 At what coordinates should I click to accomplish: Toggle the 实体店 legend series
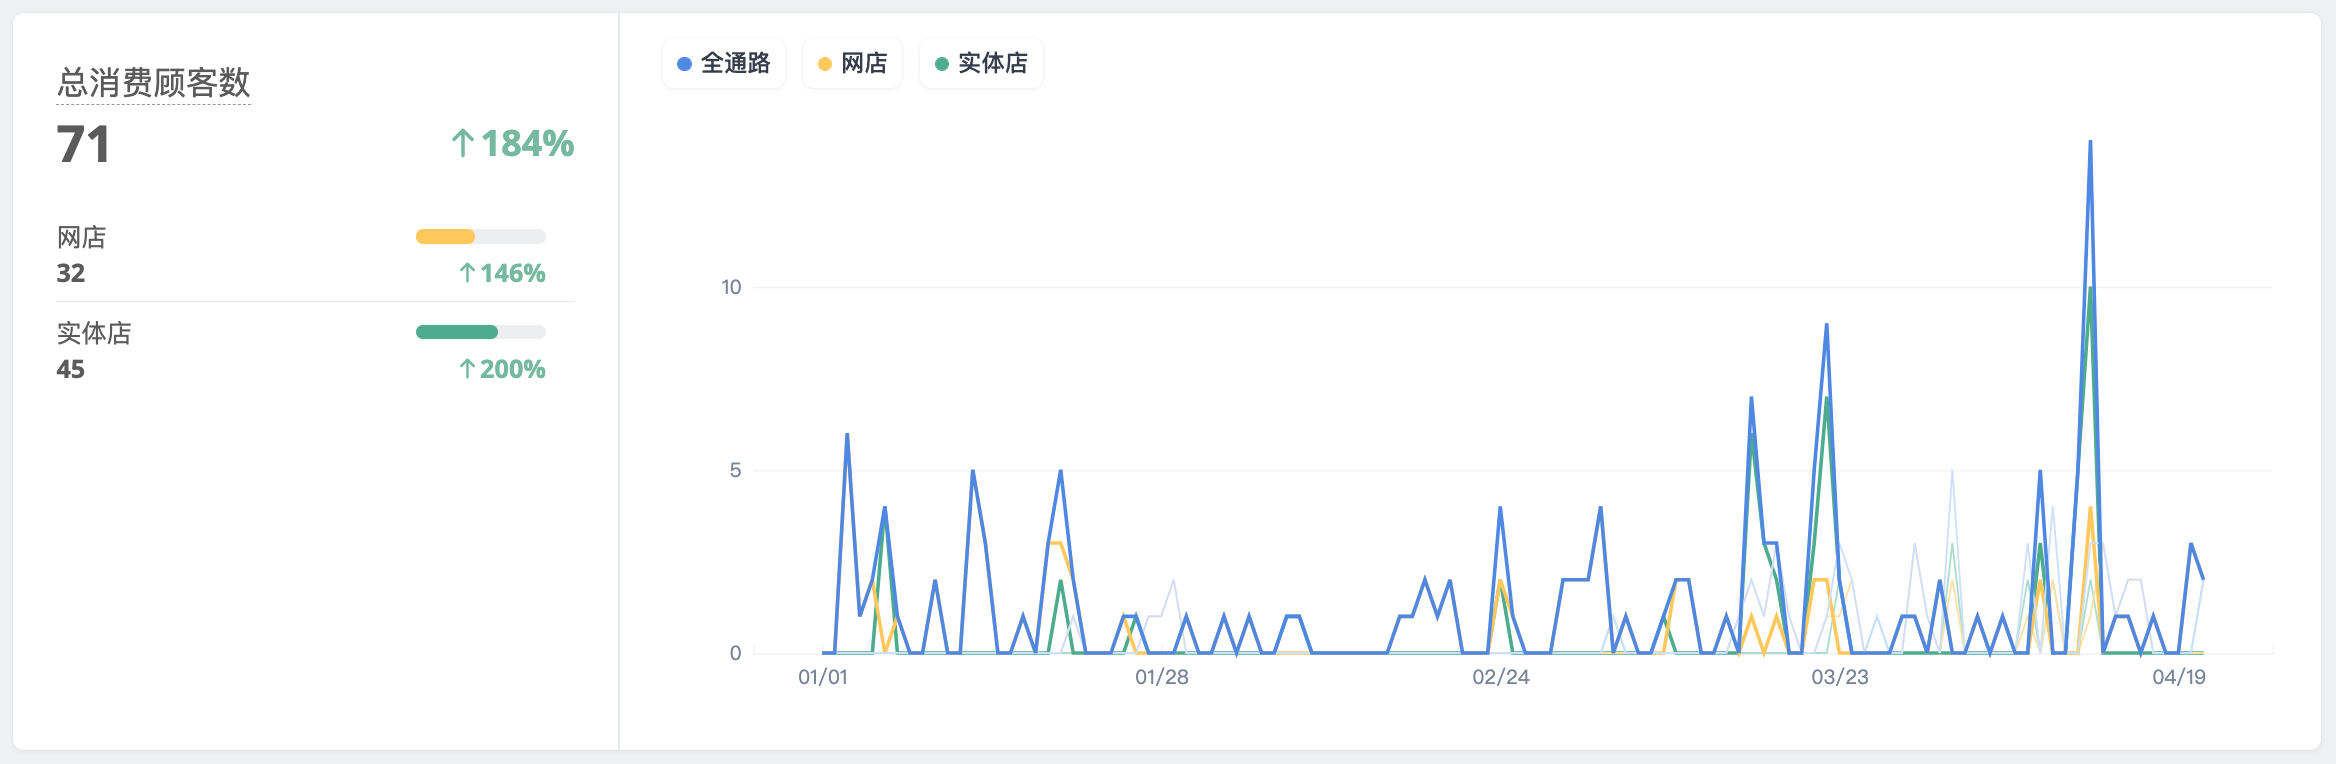981,64
